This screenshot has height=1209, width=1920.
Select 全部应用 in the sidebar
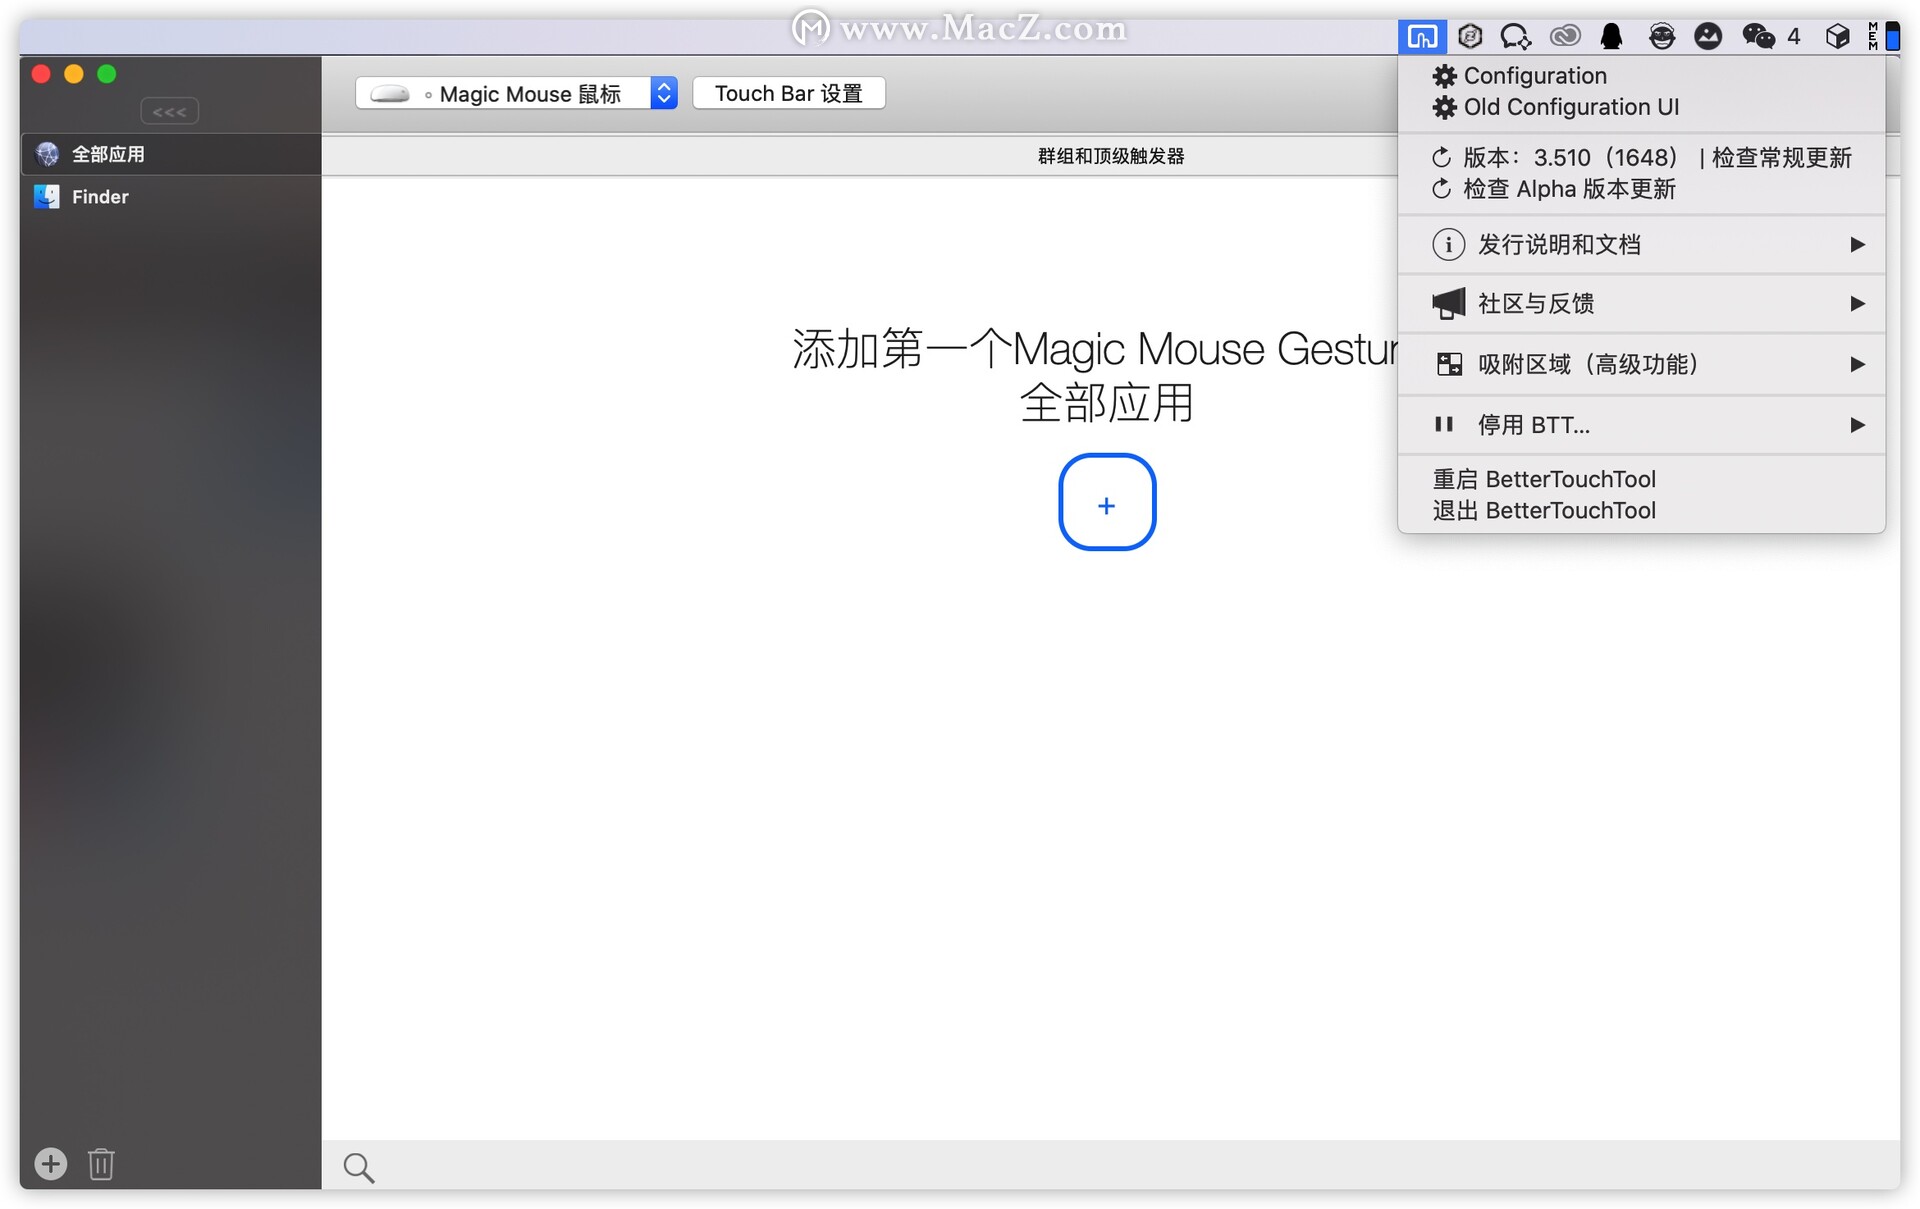171,154
